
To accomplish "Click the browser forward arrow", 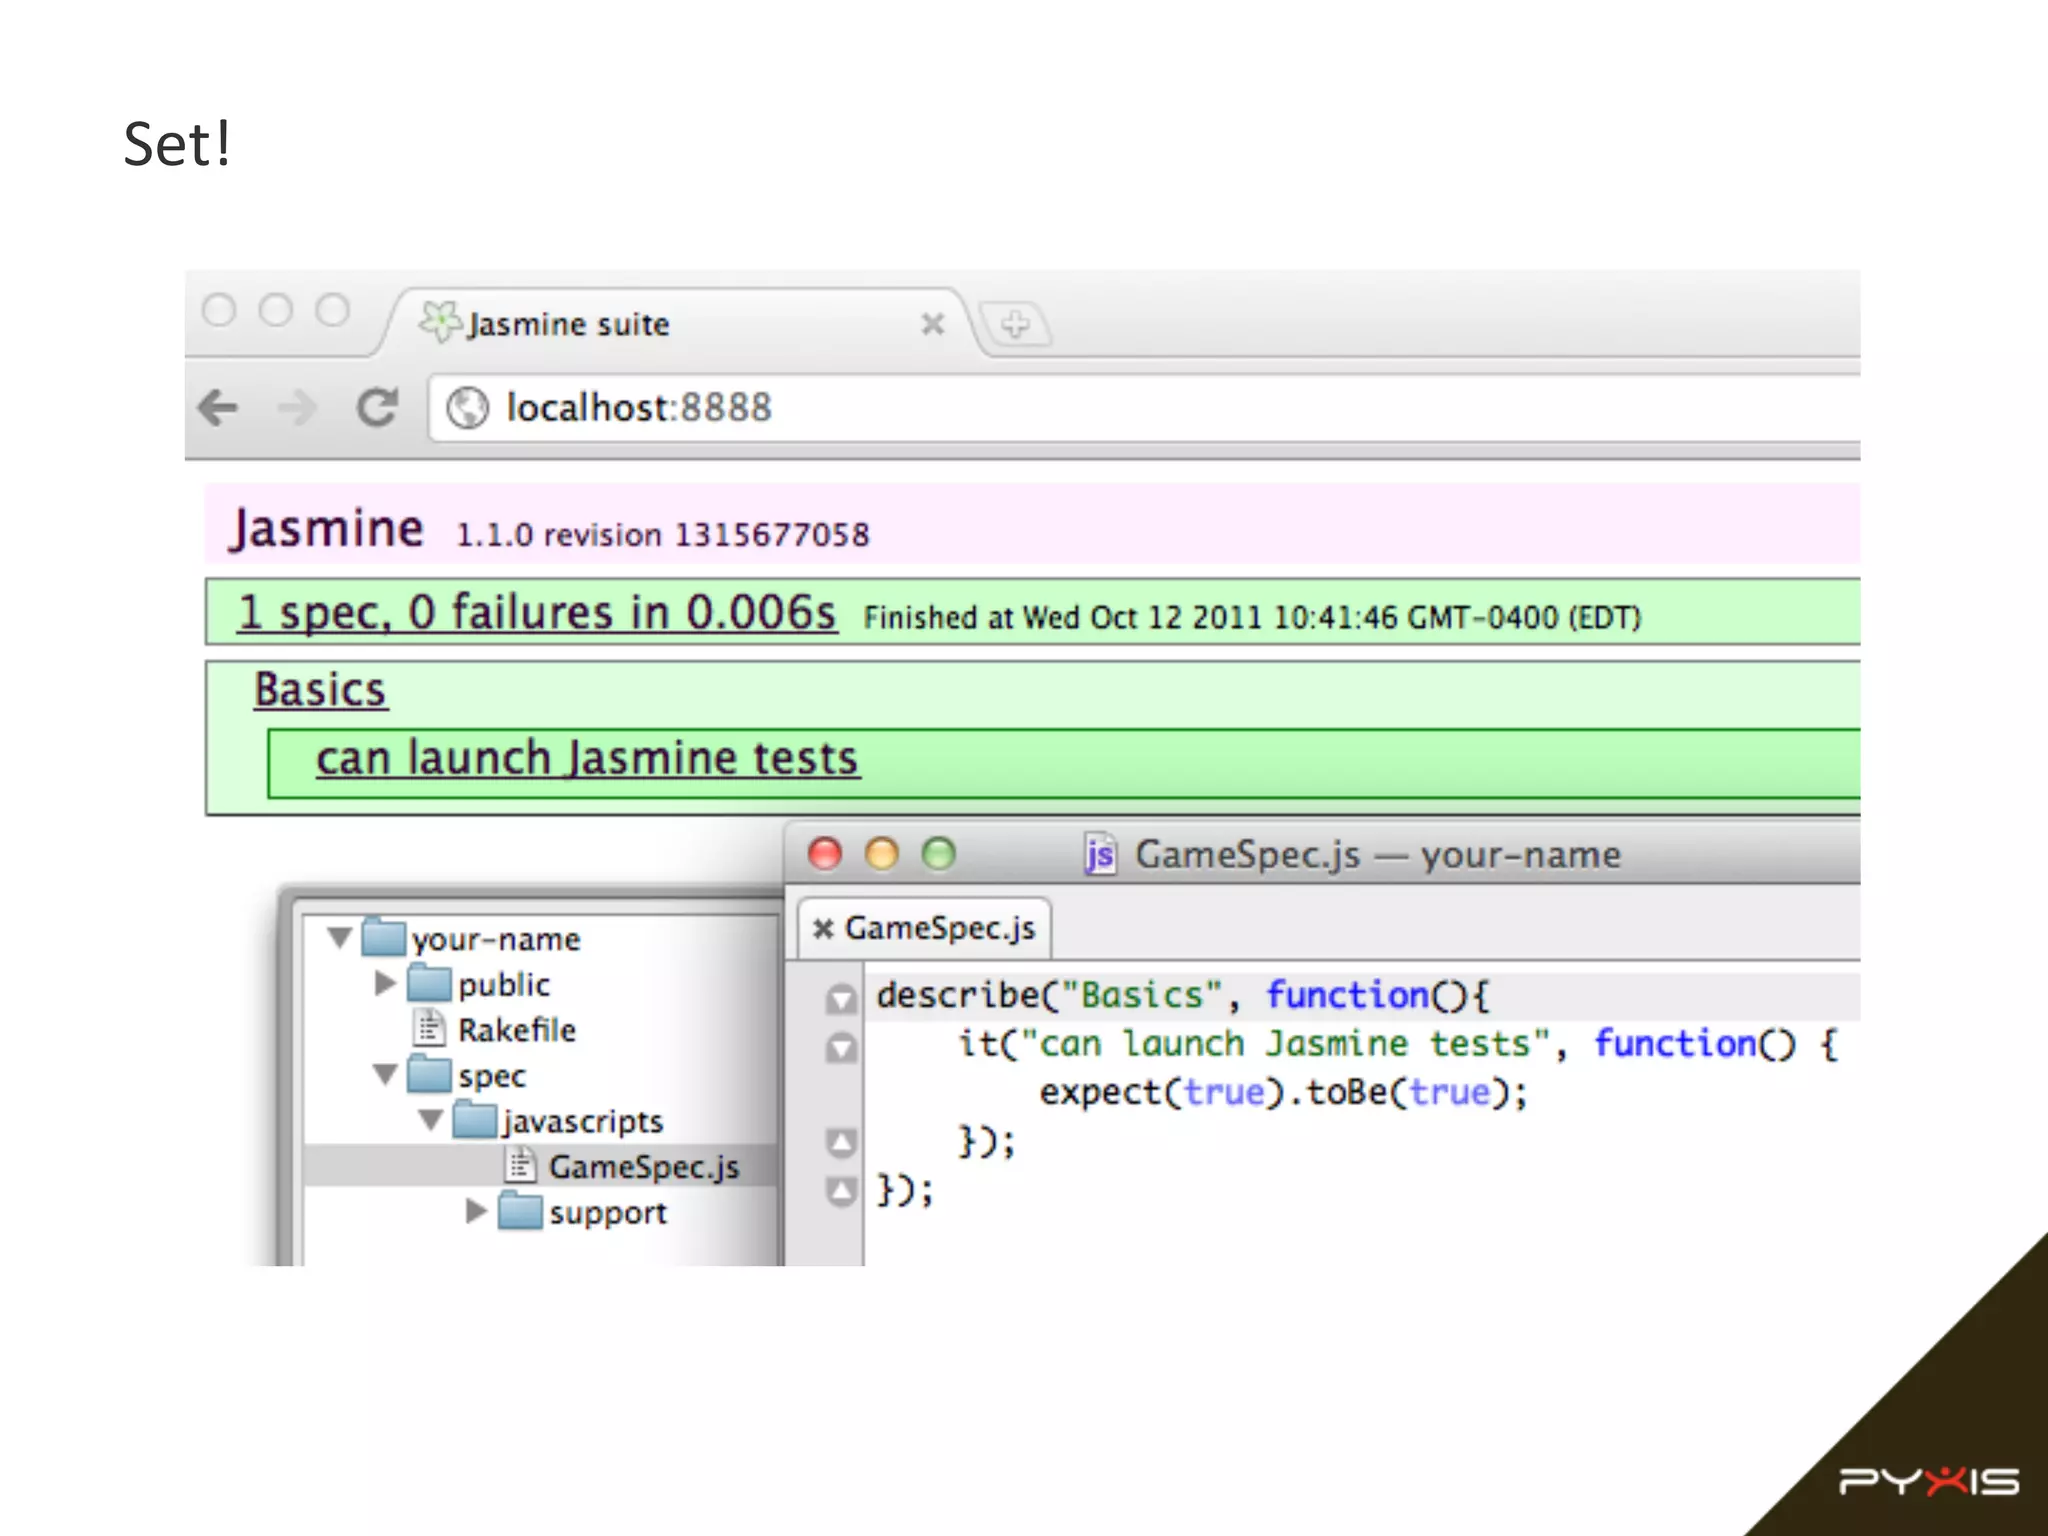I will (297, 408).
